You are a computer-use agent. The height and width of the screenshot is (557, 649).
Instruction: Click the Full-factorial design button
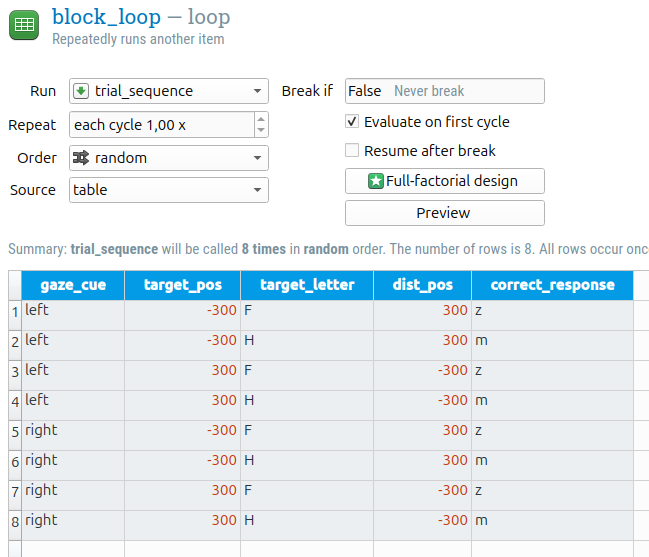click(x=444, y=181)
